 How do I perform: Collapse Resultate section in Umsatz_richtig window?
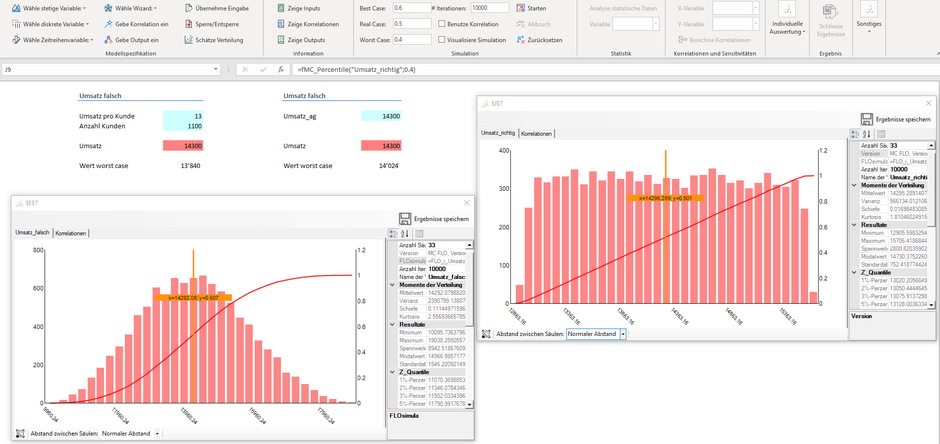855,225
